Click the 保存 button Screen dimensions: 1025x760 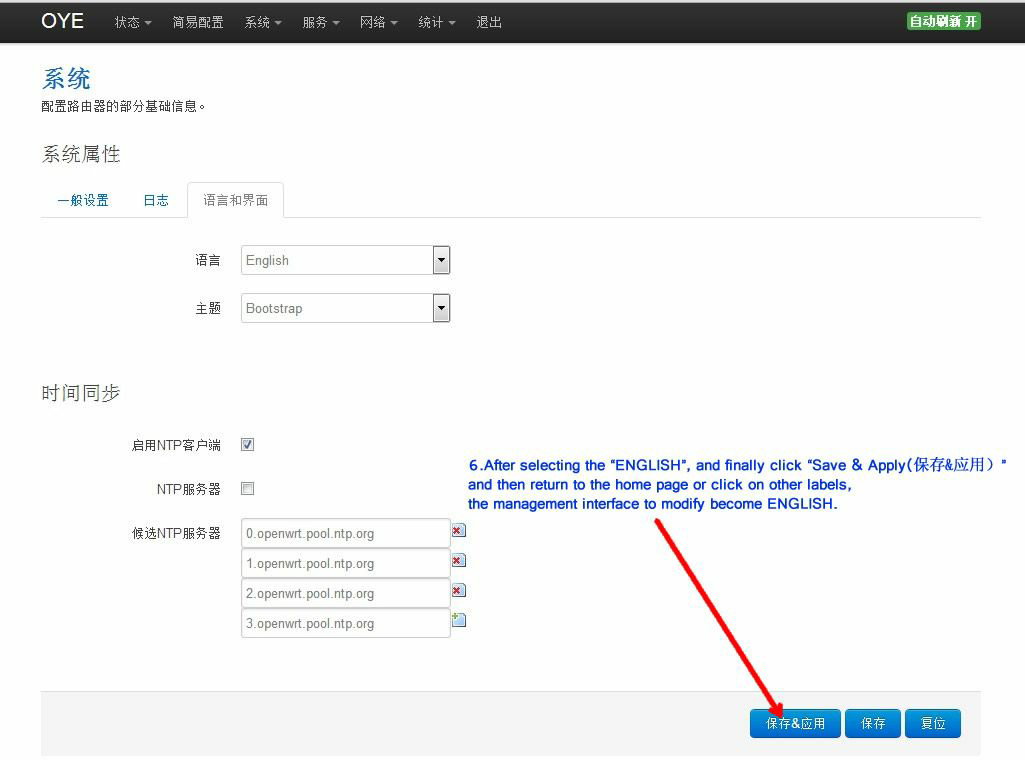coord(873,723)
